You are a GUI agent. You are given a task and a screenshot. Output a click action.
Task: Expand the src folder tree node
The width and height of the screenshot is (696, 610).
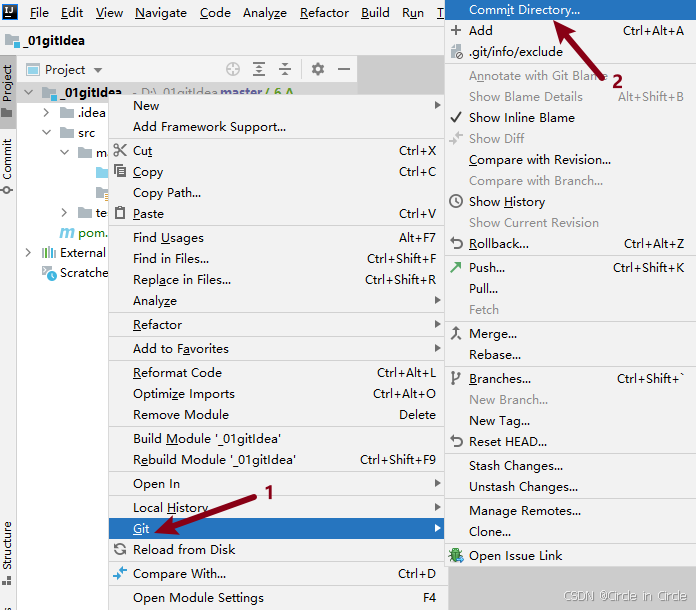click(47, 133)
